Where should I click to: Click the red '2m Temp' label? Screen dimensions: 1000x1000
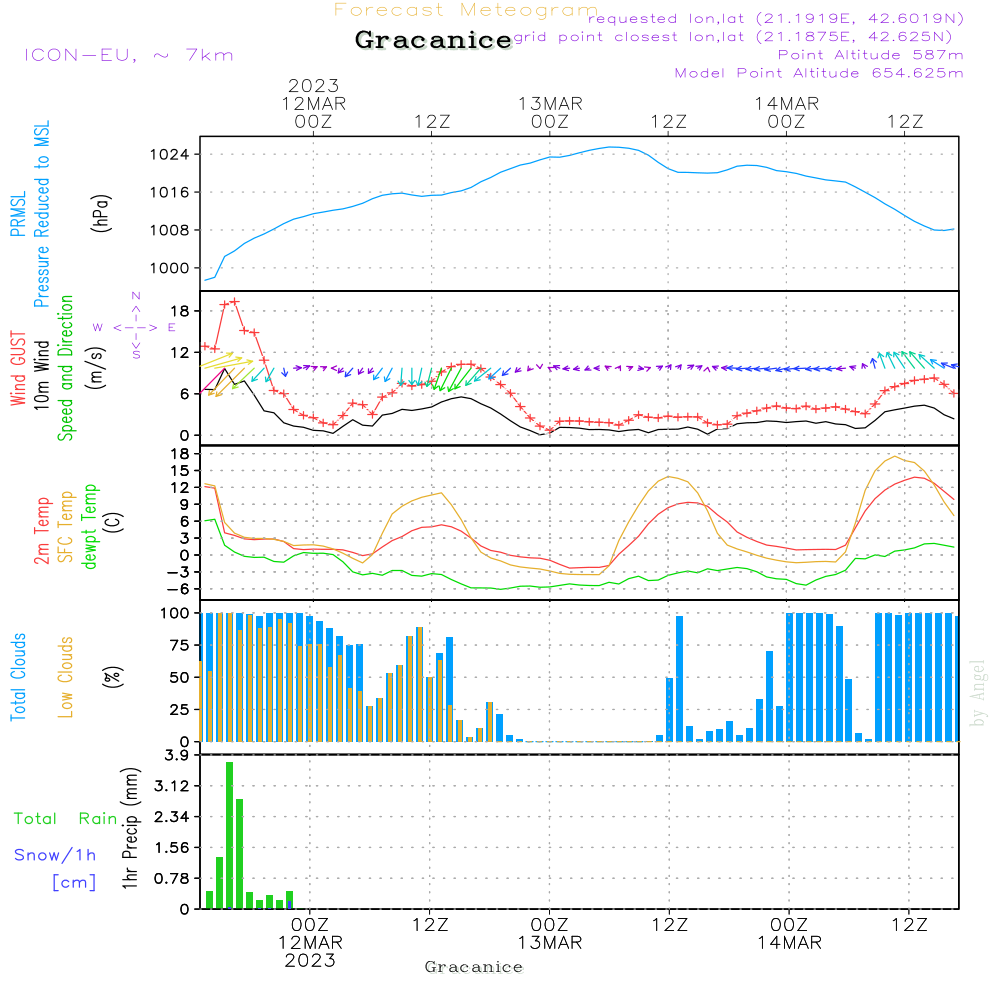click(41, 531)
